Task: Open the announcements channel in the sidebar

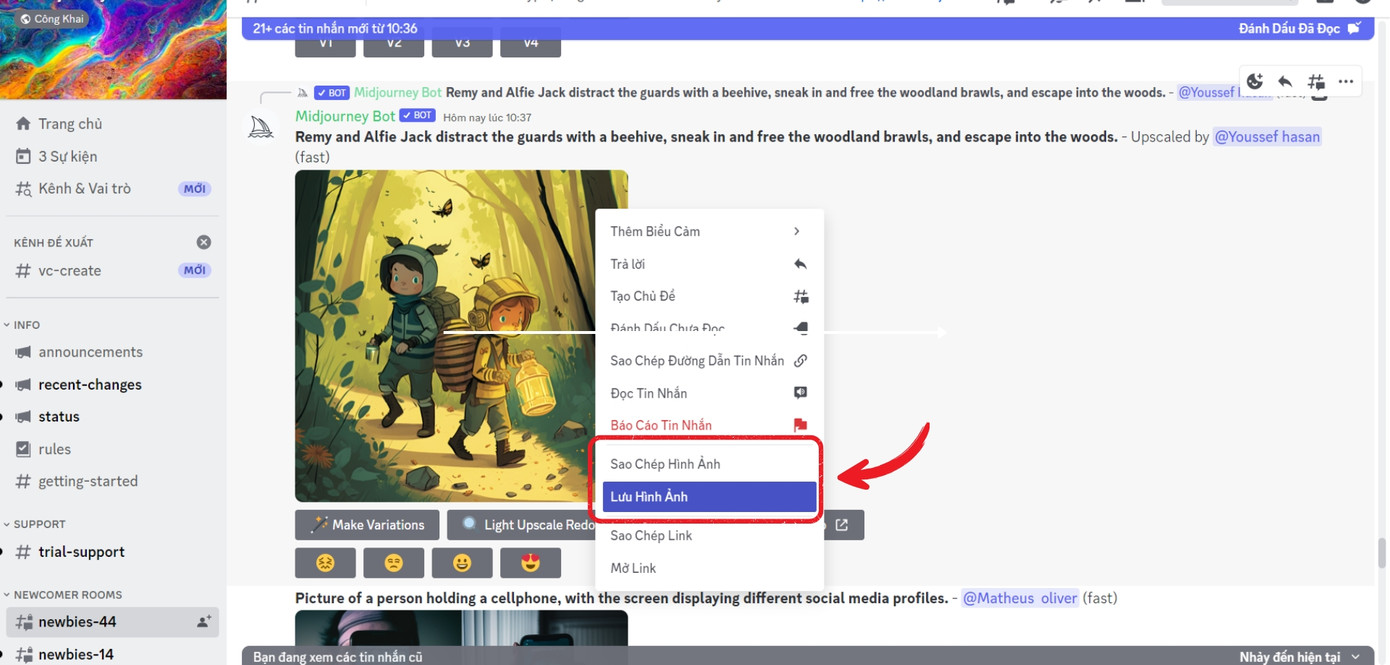Action: [90, 352]
